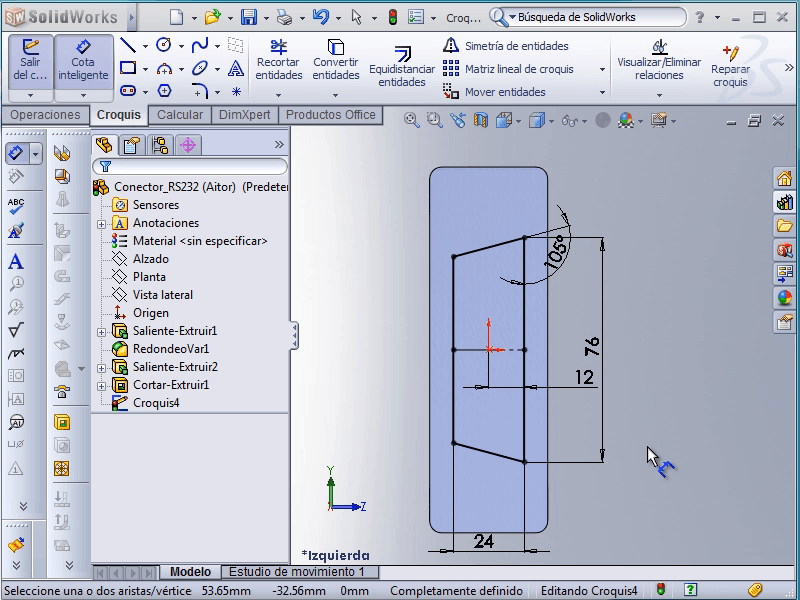Expand the Cortar-Extruir1 feature node

pyautogui.click(x=101, y=386)
